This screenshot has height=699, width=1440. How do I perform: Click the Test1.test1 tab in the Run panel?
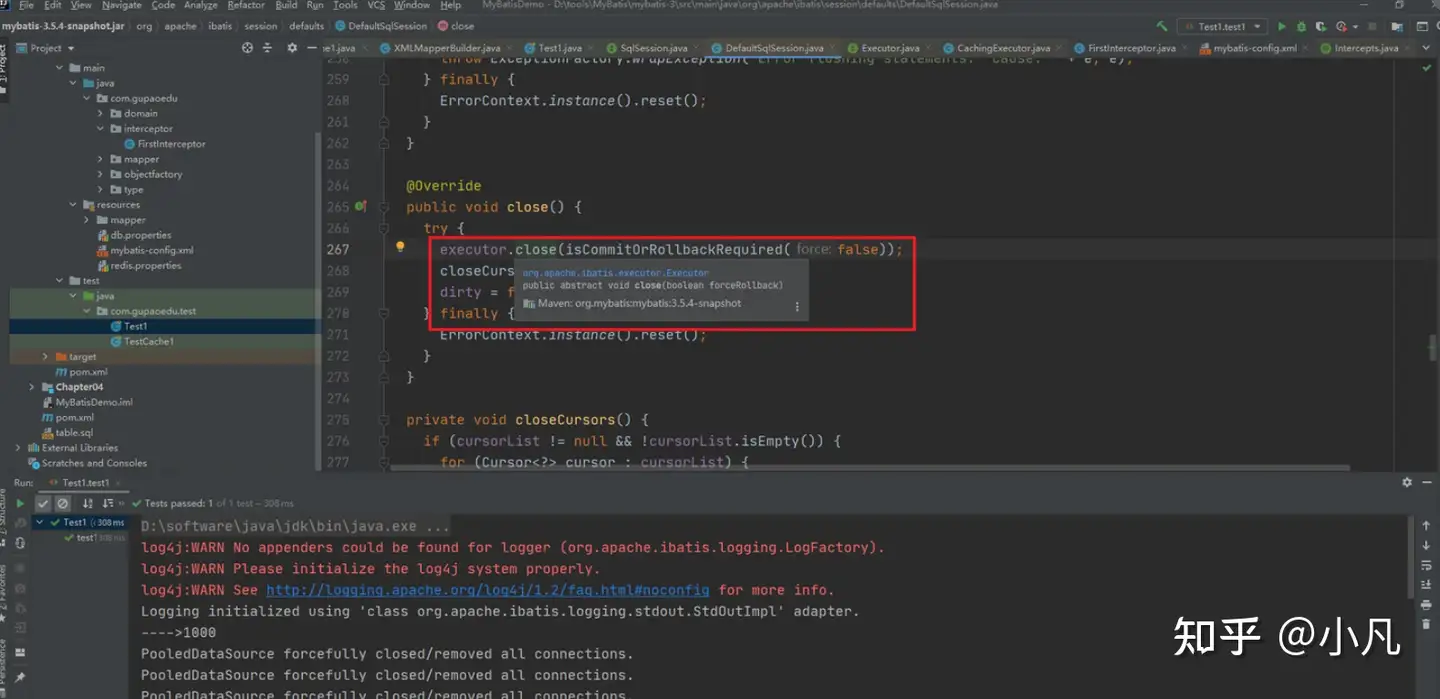pos(87,482)
